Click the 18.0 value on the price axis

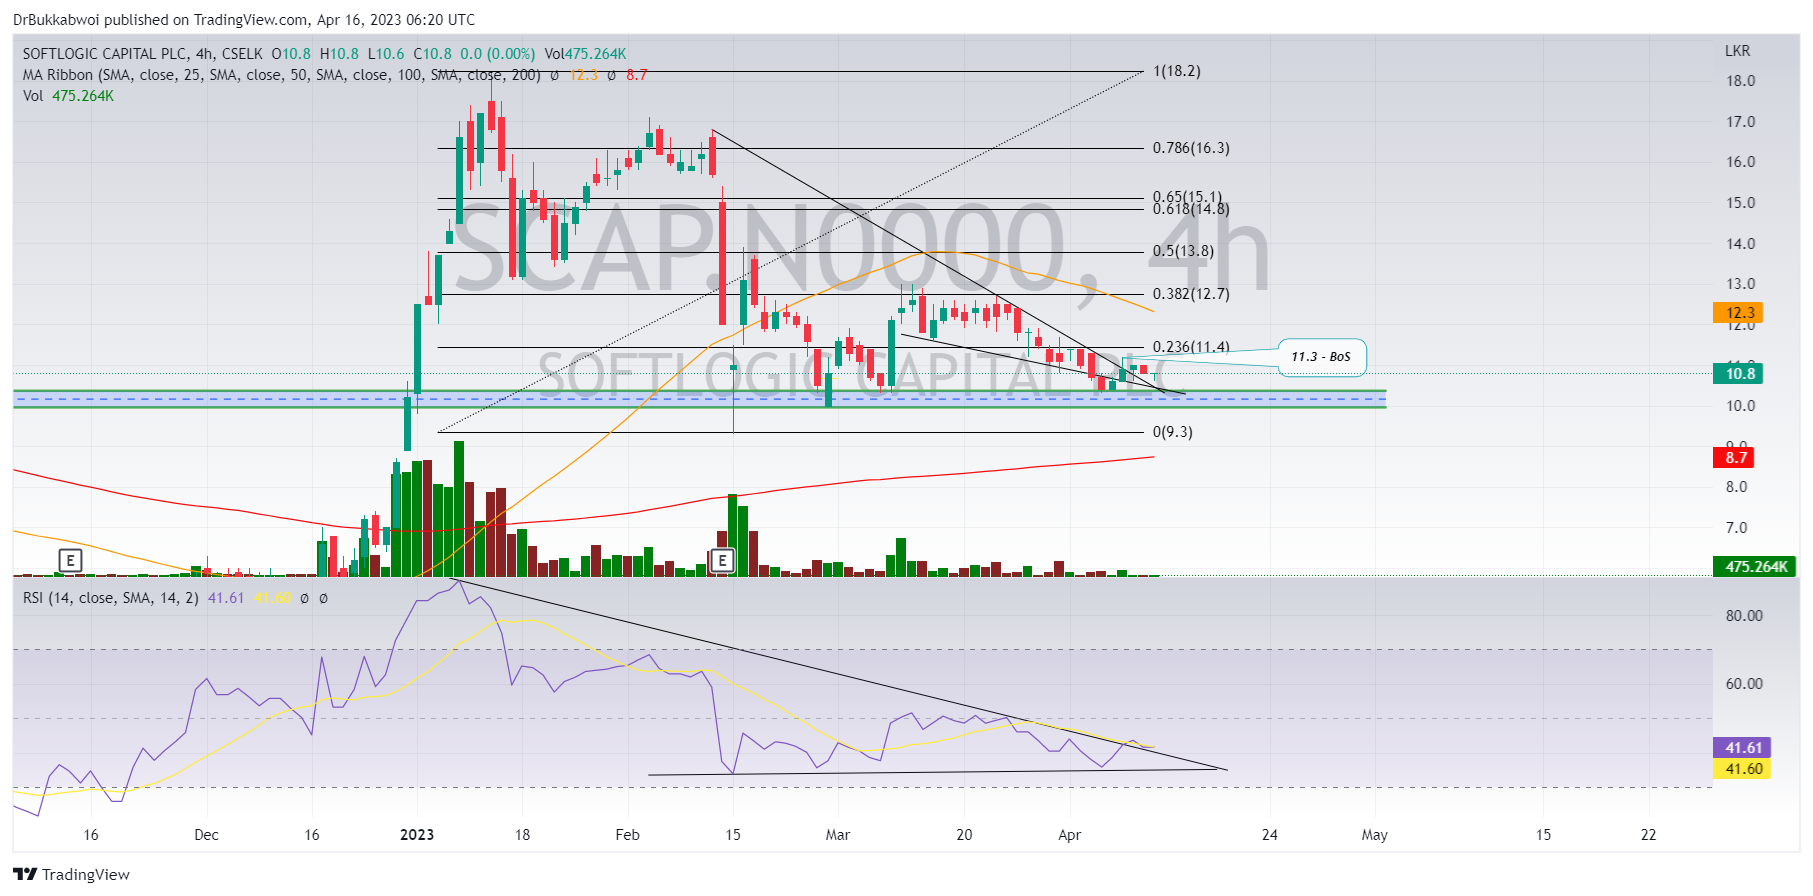[1740, 81]
